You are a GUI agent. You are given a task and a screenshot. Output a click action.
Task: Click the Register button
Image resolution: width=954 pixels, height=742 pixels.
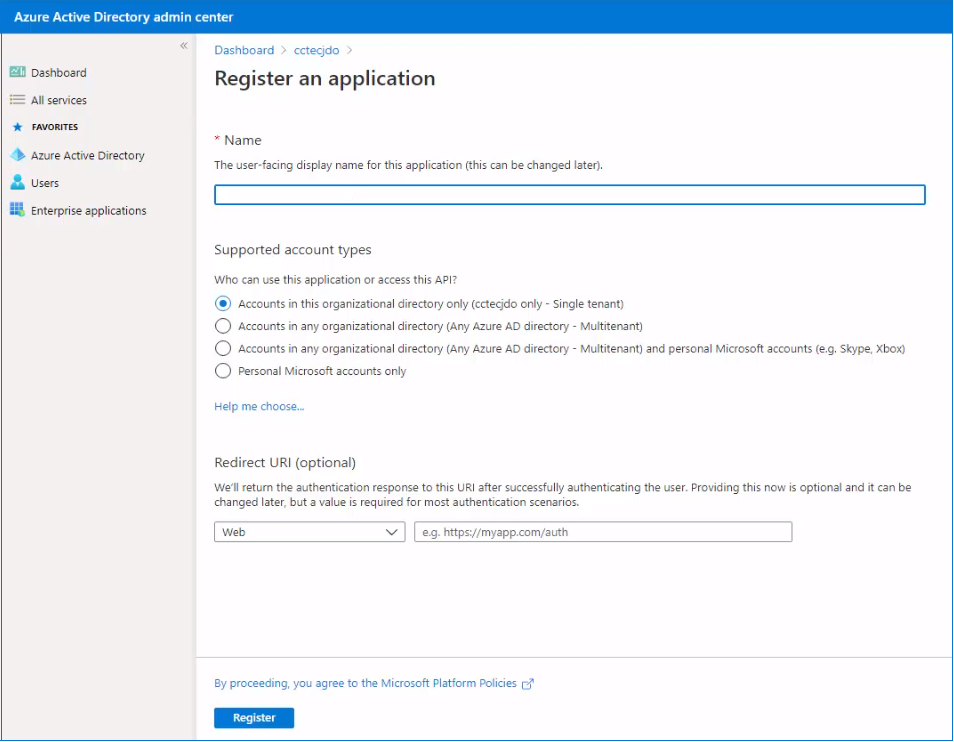pos(254,718)
